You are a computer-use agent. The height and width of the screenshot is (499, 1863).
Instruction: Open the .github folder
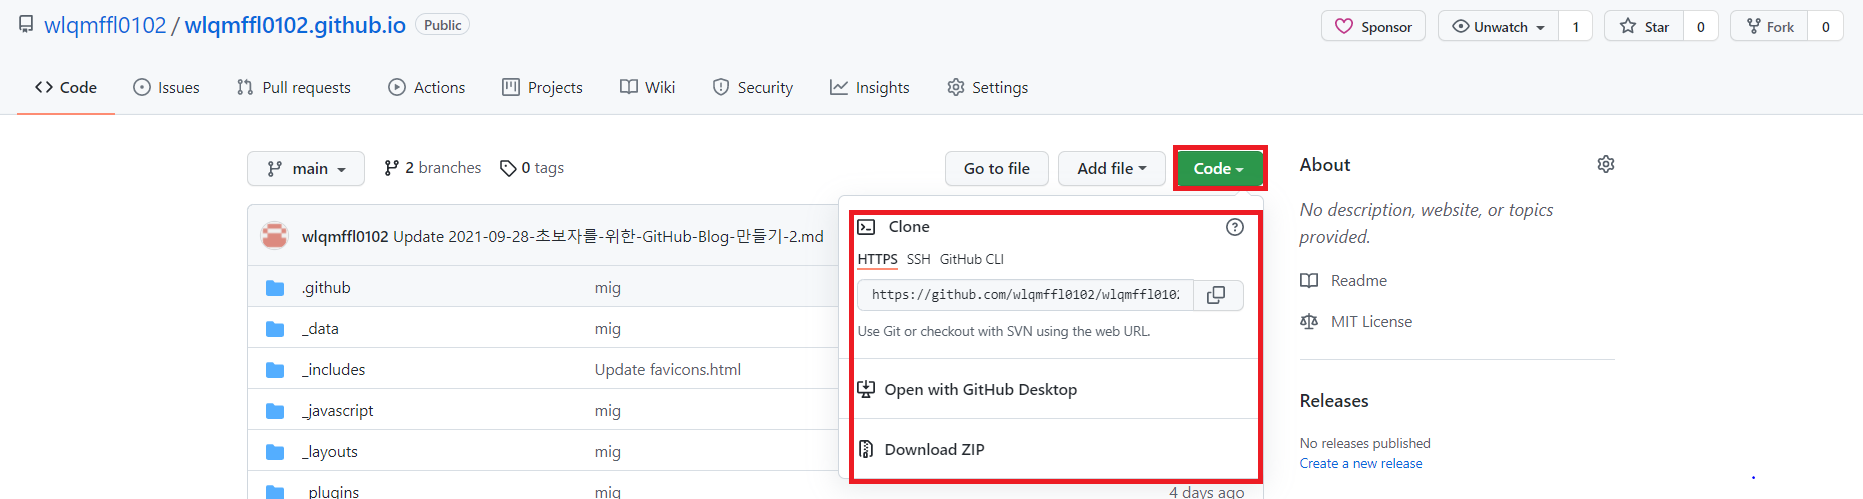[x=326, y=288]
